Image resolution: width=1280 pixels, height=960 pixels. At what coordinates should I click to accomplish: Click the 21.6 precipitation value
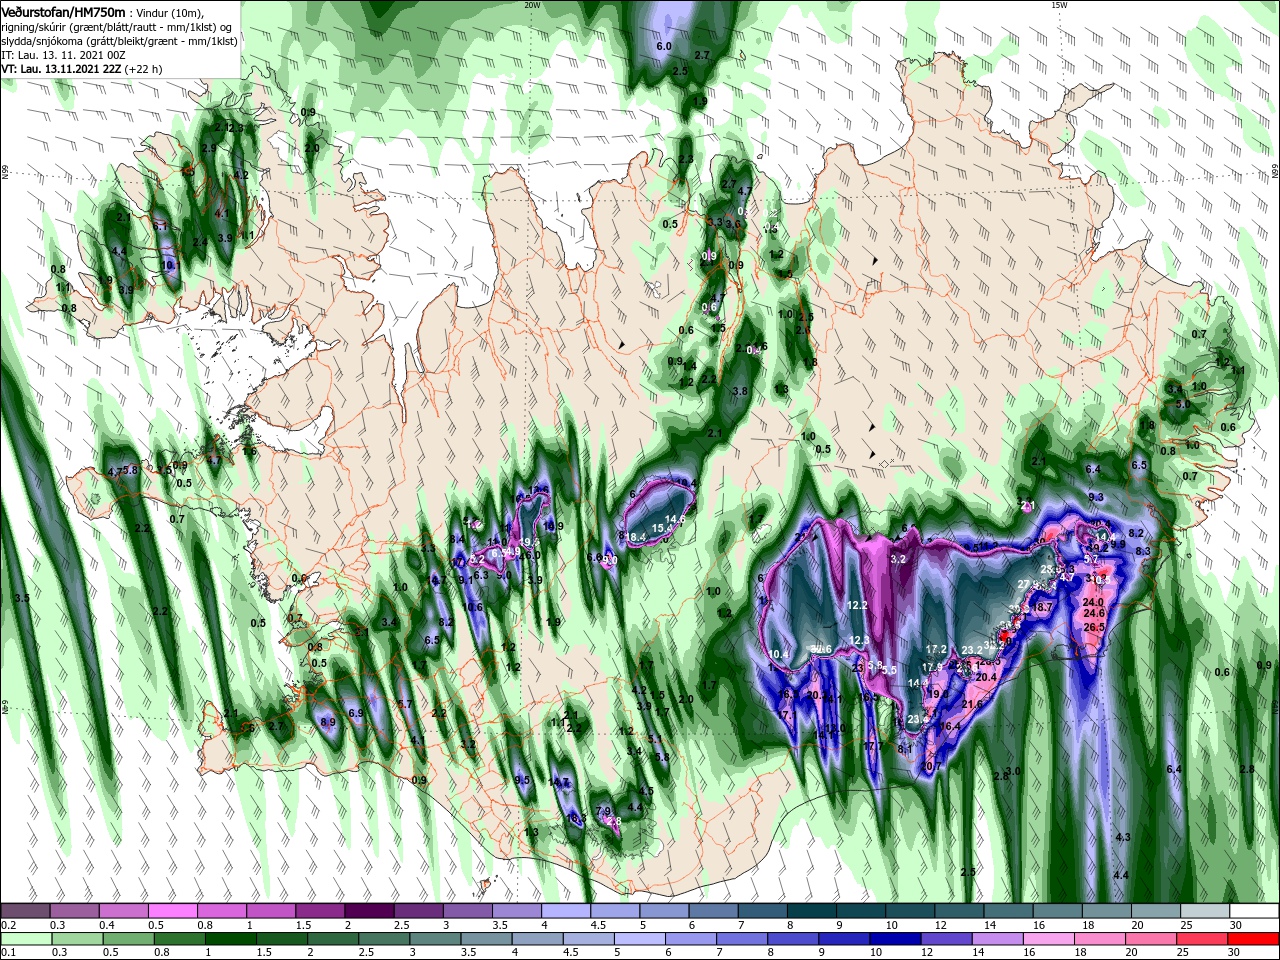click(972, 704)
